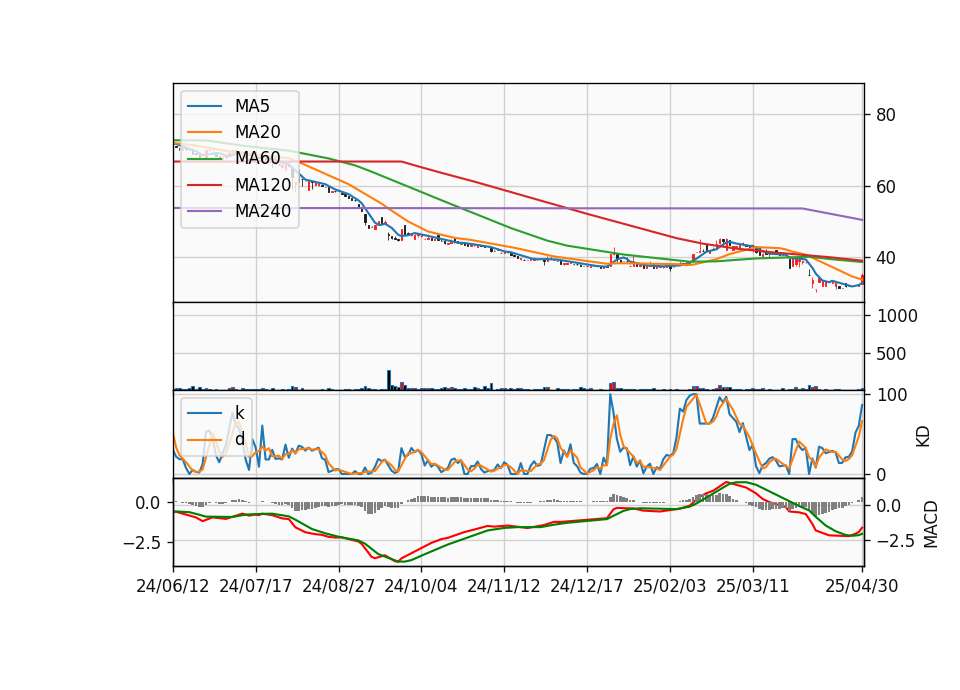Click the 25/04/30 date tick label
The width and height of the screenshot is (960, 690).
pos(861,587)
